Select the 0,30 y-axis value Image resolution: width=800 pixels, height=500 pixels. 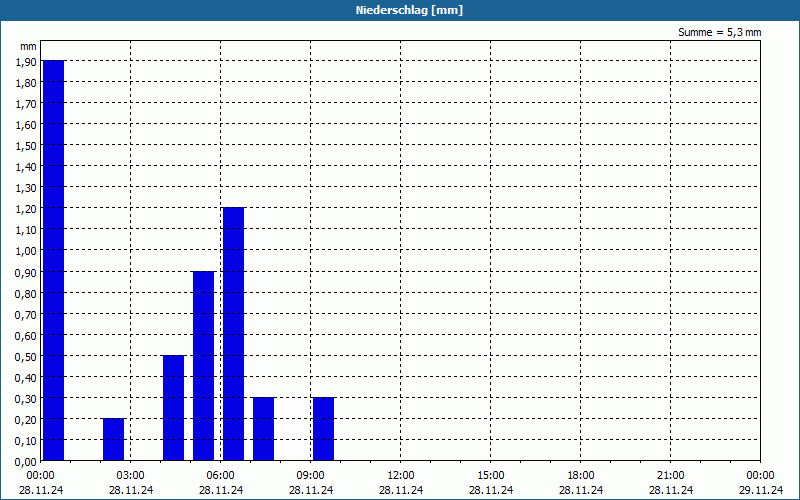pos(27,398)
